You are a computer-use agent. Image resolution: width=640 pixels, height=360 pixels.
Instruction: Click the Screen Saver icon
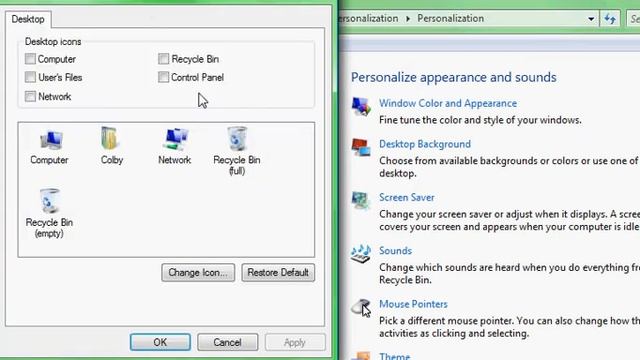360,200
